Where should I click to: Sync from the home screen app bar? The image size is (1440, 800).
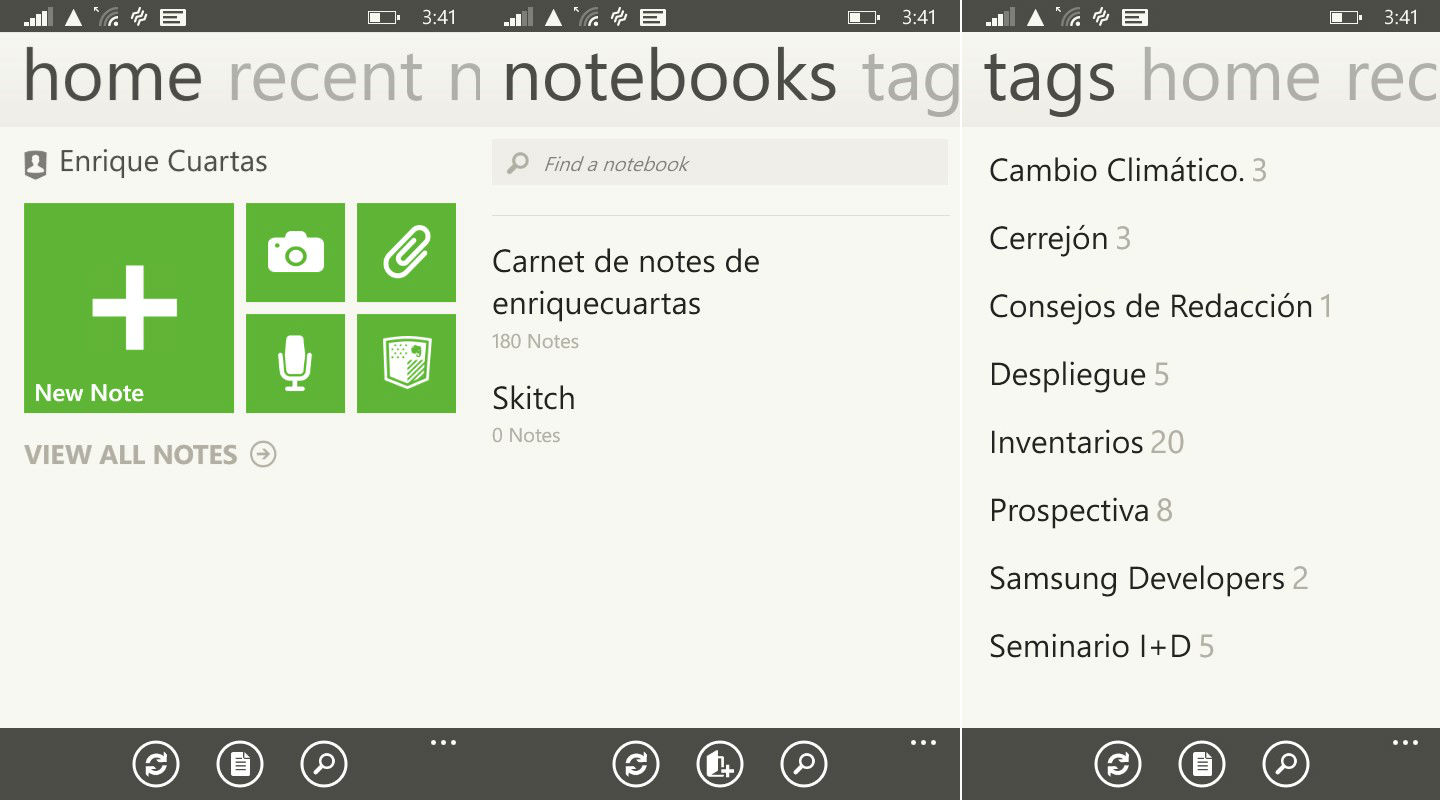(156, 765)
